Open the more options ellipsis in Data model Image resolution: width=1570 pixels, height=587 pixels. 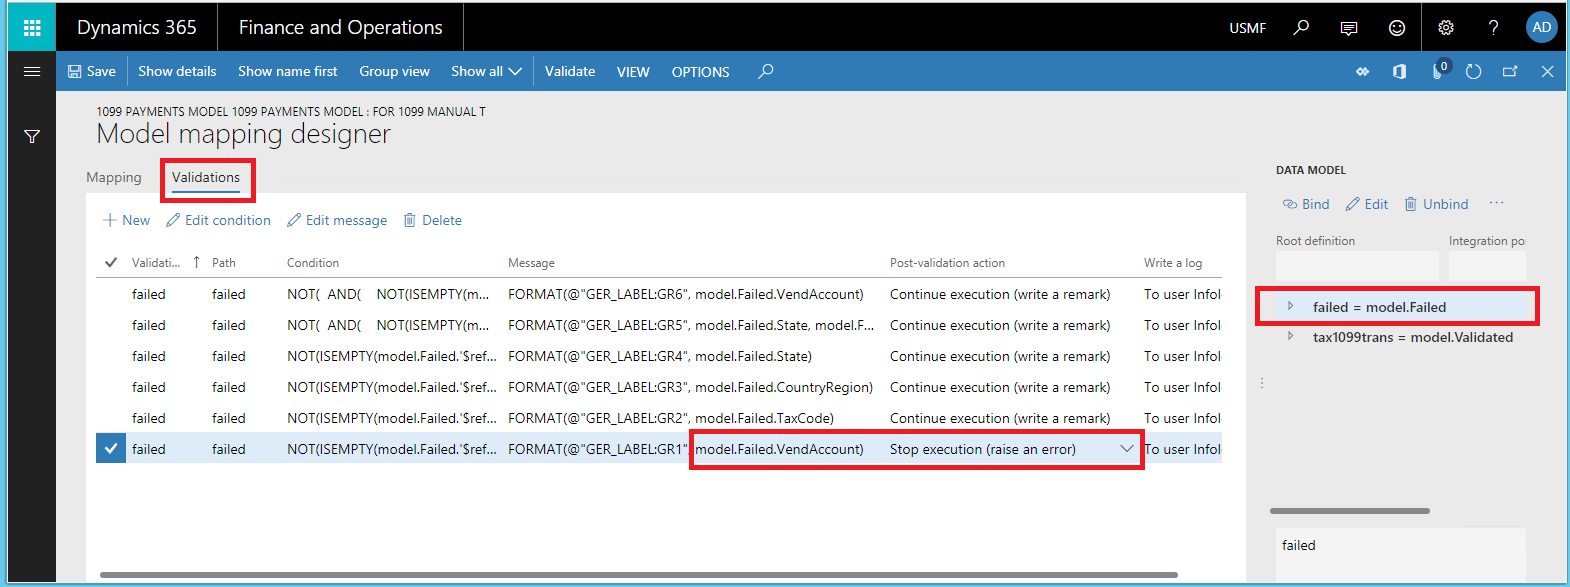1496,203
